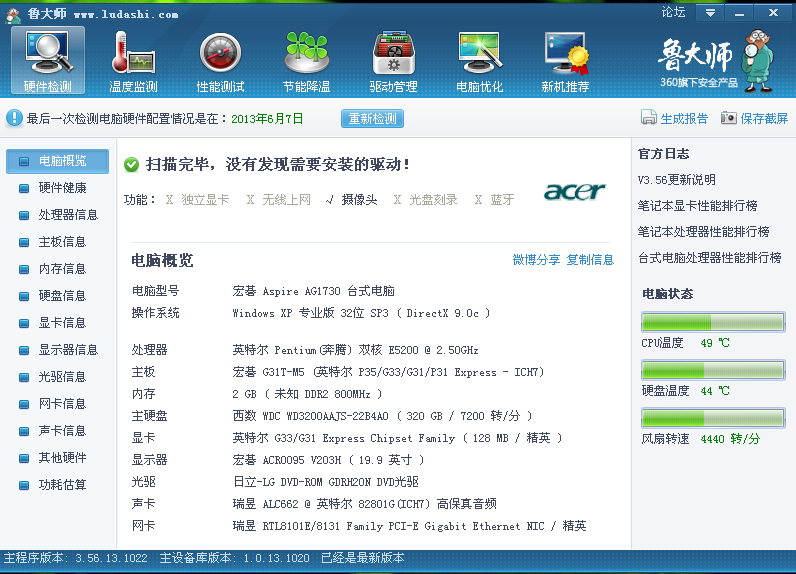The height and width of the screenshot is (574, 796).
Task: Click the Acer brand logo
Action: pyautogui.click(x=575, y=191)
